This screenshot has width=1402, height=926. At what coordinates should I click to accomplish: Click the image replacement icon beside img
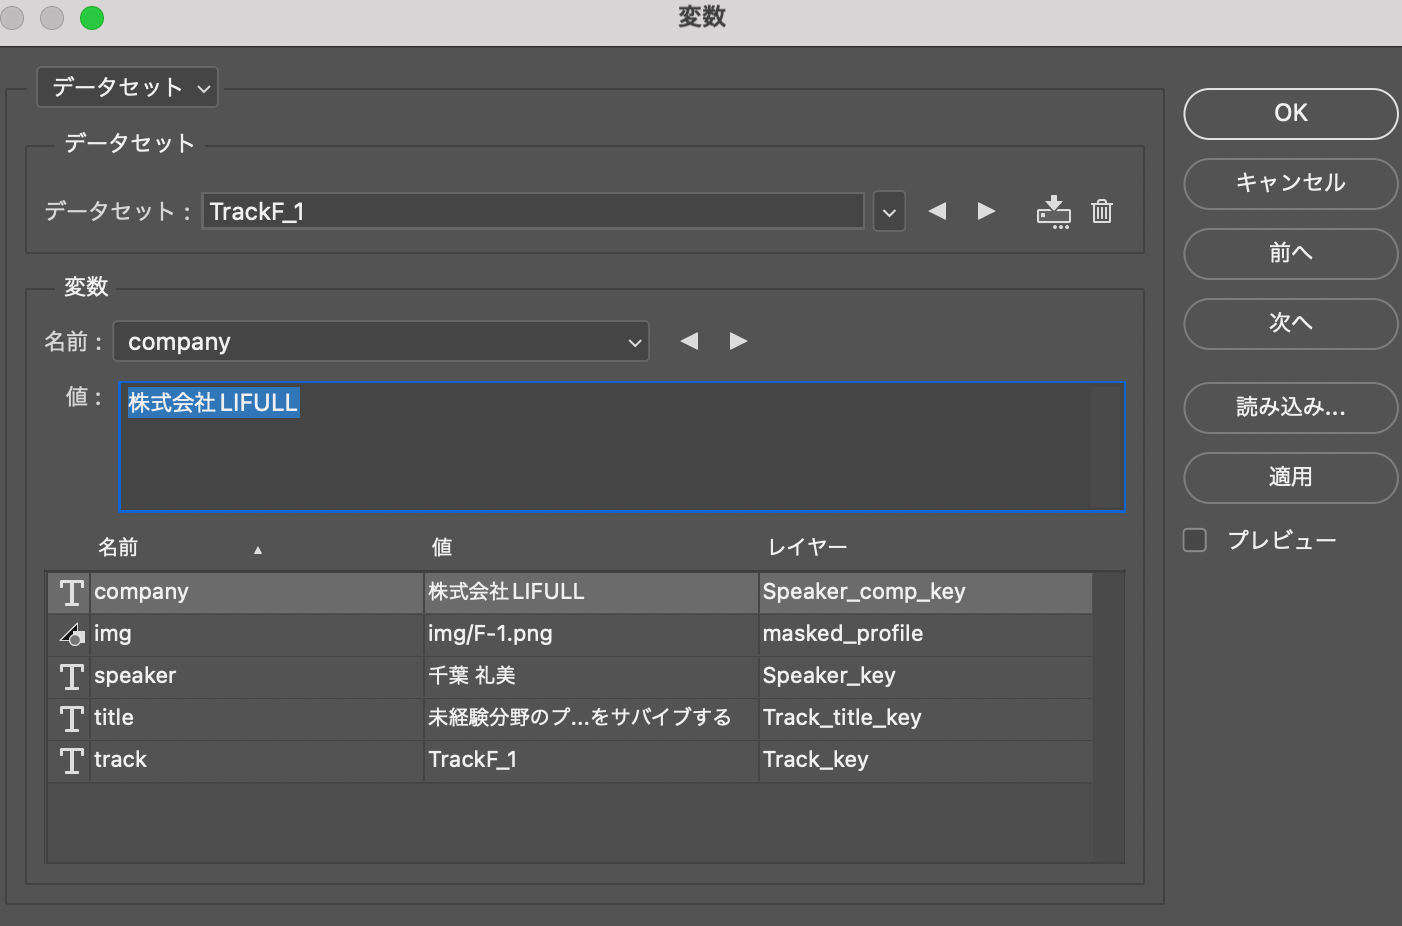click(69, 634)
